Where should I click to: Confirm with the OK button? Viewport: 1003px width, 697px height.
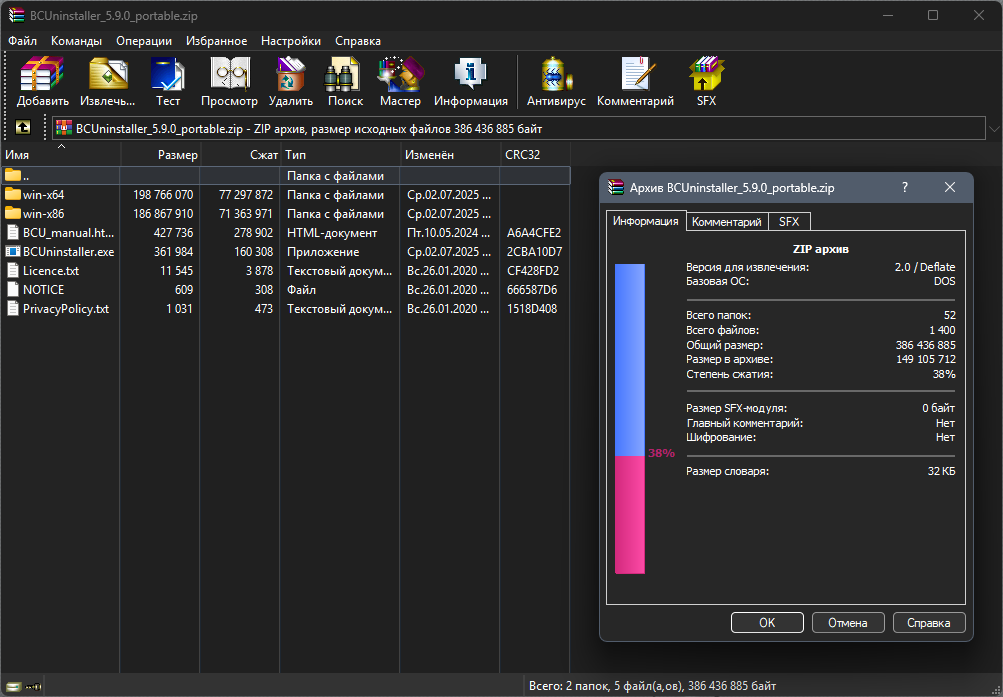tap(767, 622)
